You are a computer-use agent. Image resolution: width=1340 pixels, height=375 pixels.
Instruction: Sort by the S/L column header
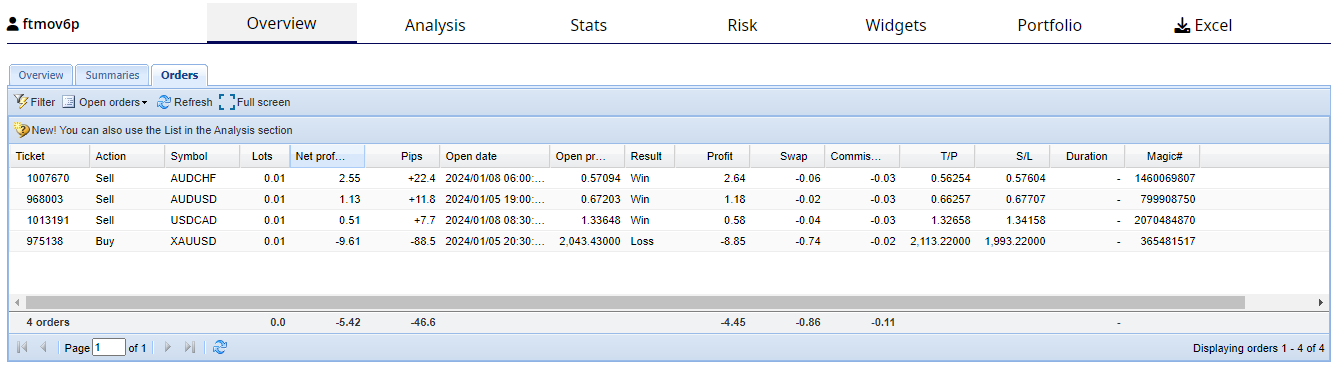(x=1012, y=156)
